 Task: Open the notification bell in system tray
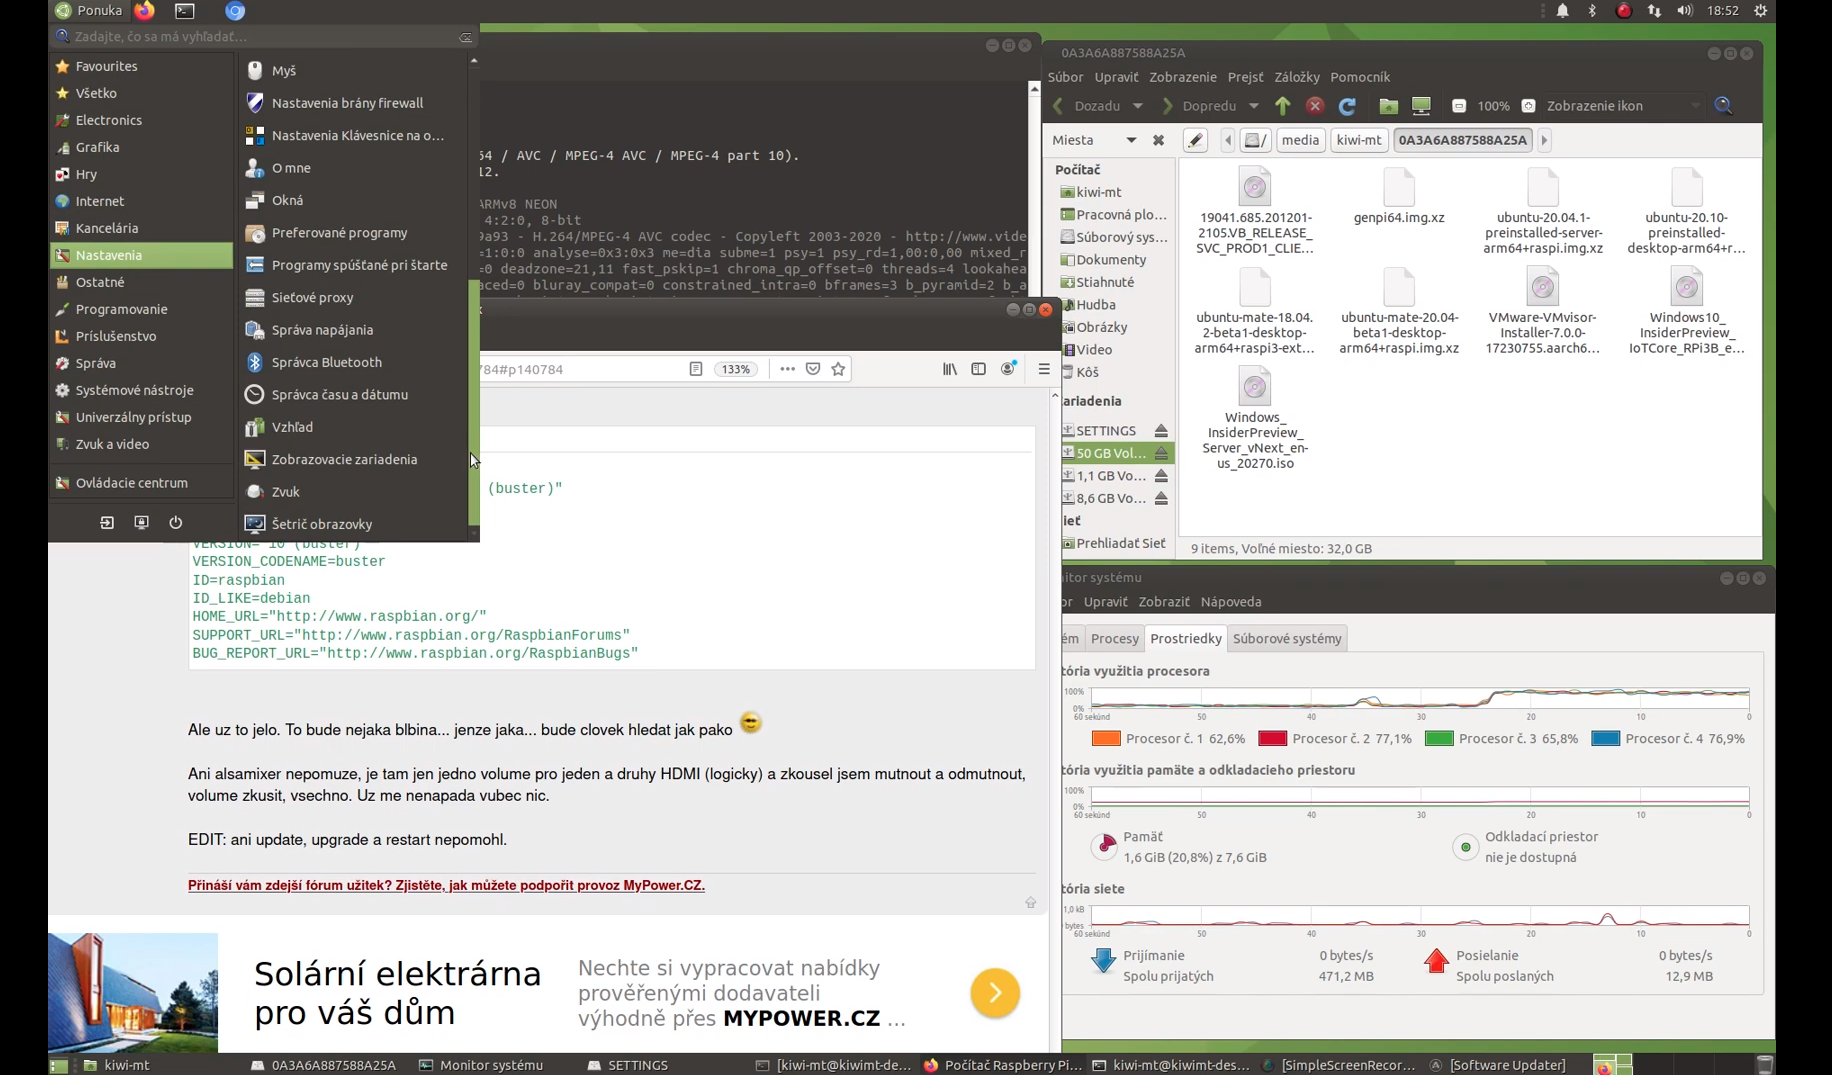(x=1562, y=11)
